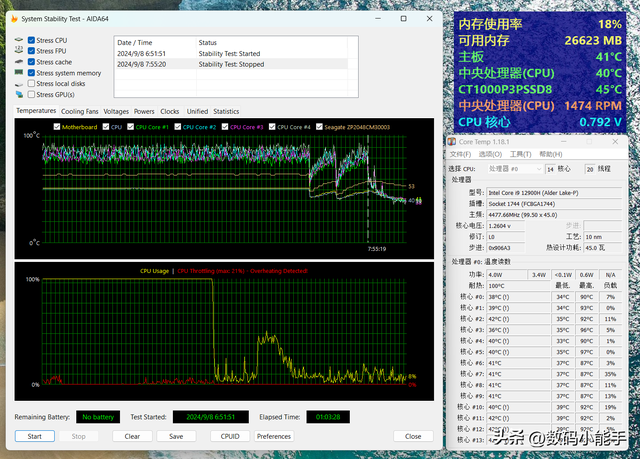Click the 核心 #7 load value 35%
The width and height of the screenshot is (640, 459).
click(610, 374)
